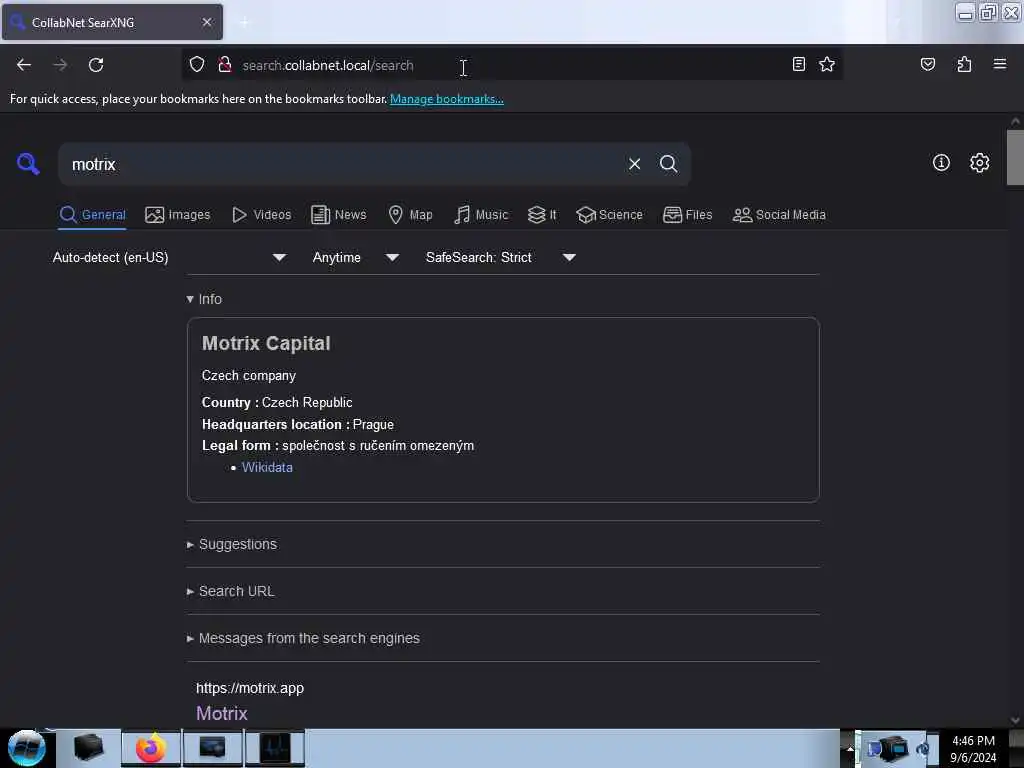The width and height of the screenshot is (1024, 768).
Task: Click the scrollbar down arrow
Action: [x=1015, y=720]
